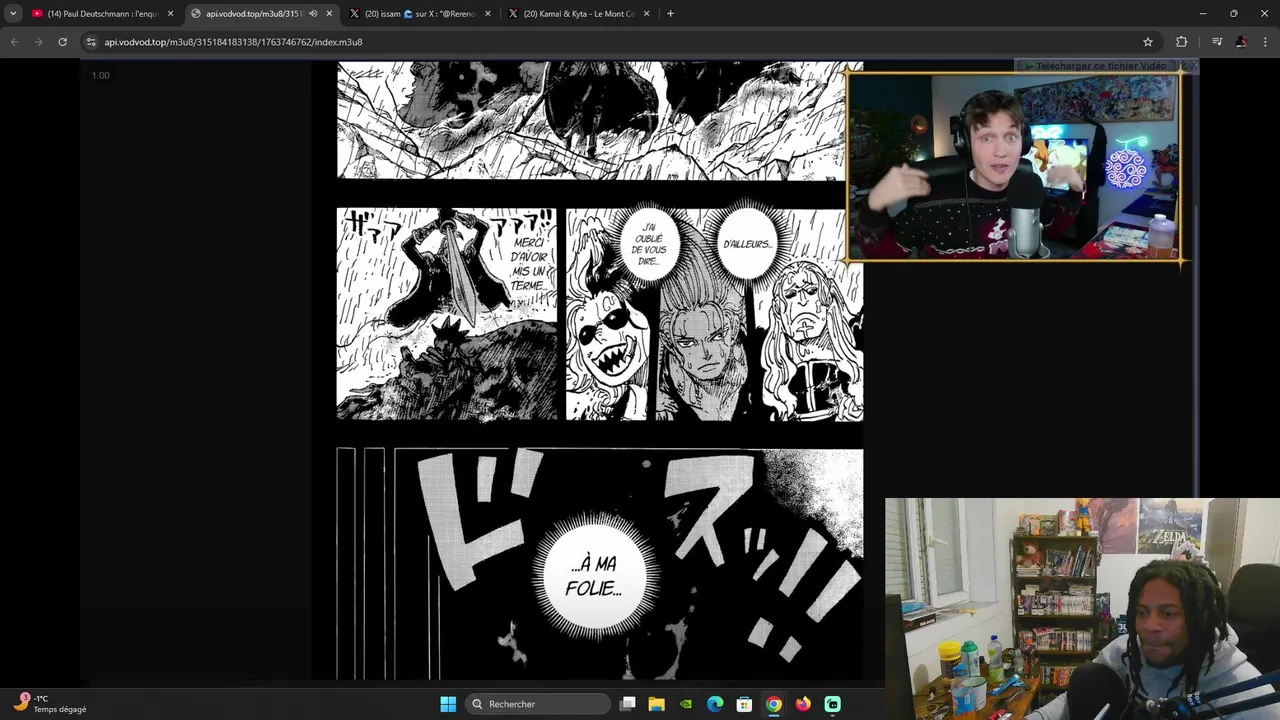Go forward with the browser forward arrow
This screenshot has width=1280, height=720.
tap(38, 42)
